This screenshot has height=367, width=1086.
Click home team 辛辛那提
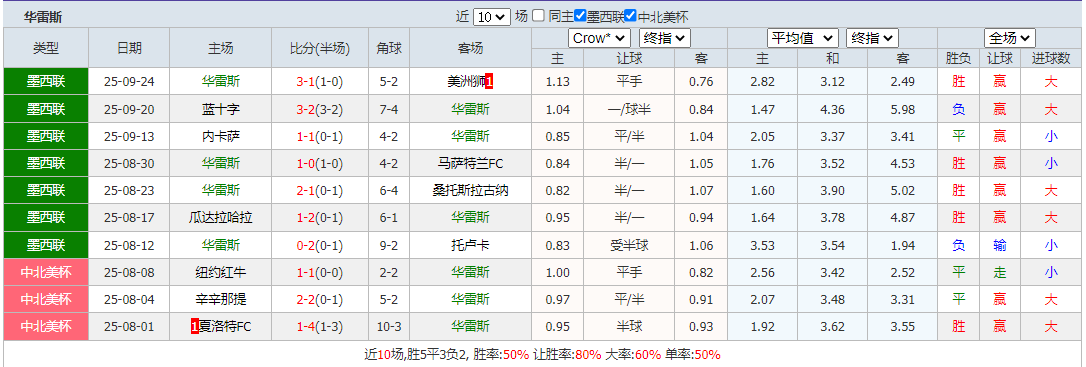pos(221,299)
